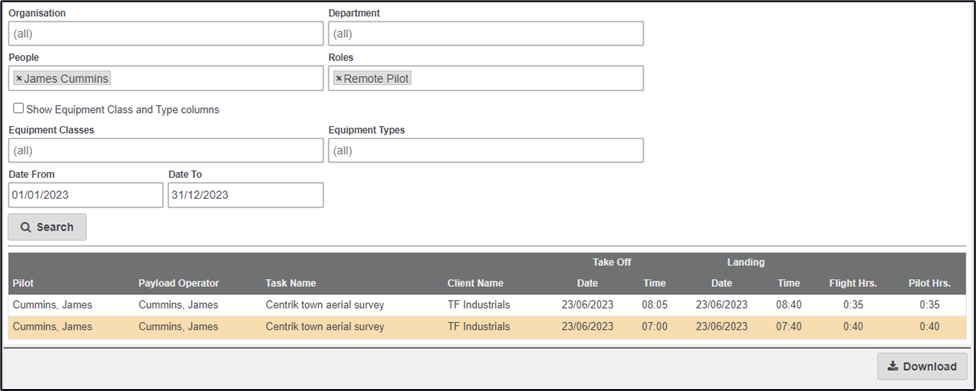This screenshot has height=391, width=976.
Task: Open the Department dropdown field
Action: [486, 34]
